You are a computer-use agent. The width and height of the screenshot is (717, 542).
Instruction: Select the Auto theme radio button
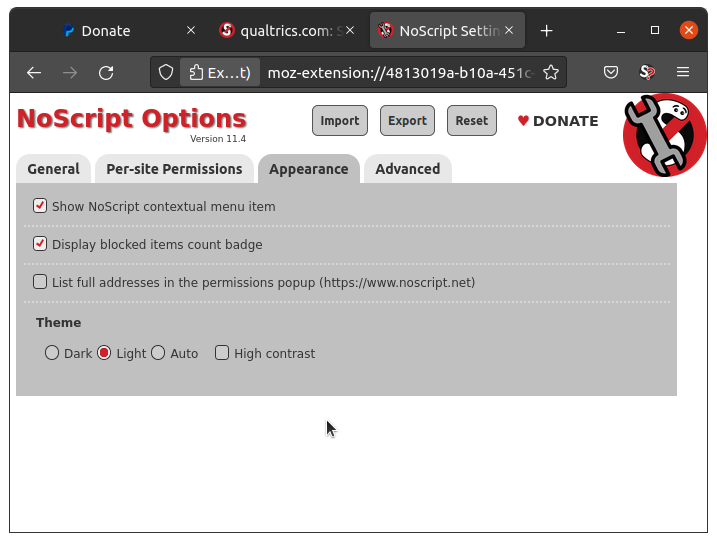pyautogui.click(x=158, y=353)
